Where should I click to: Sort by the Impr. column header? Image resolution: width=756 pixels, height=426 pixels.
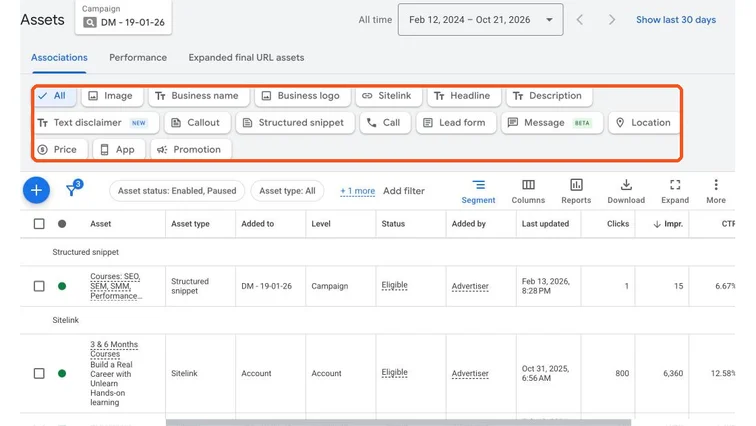pos(668,224)
